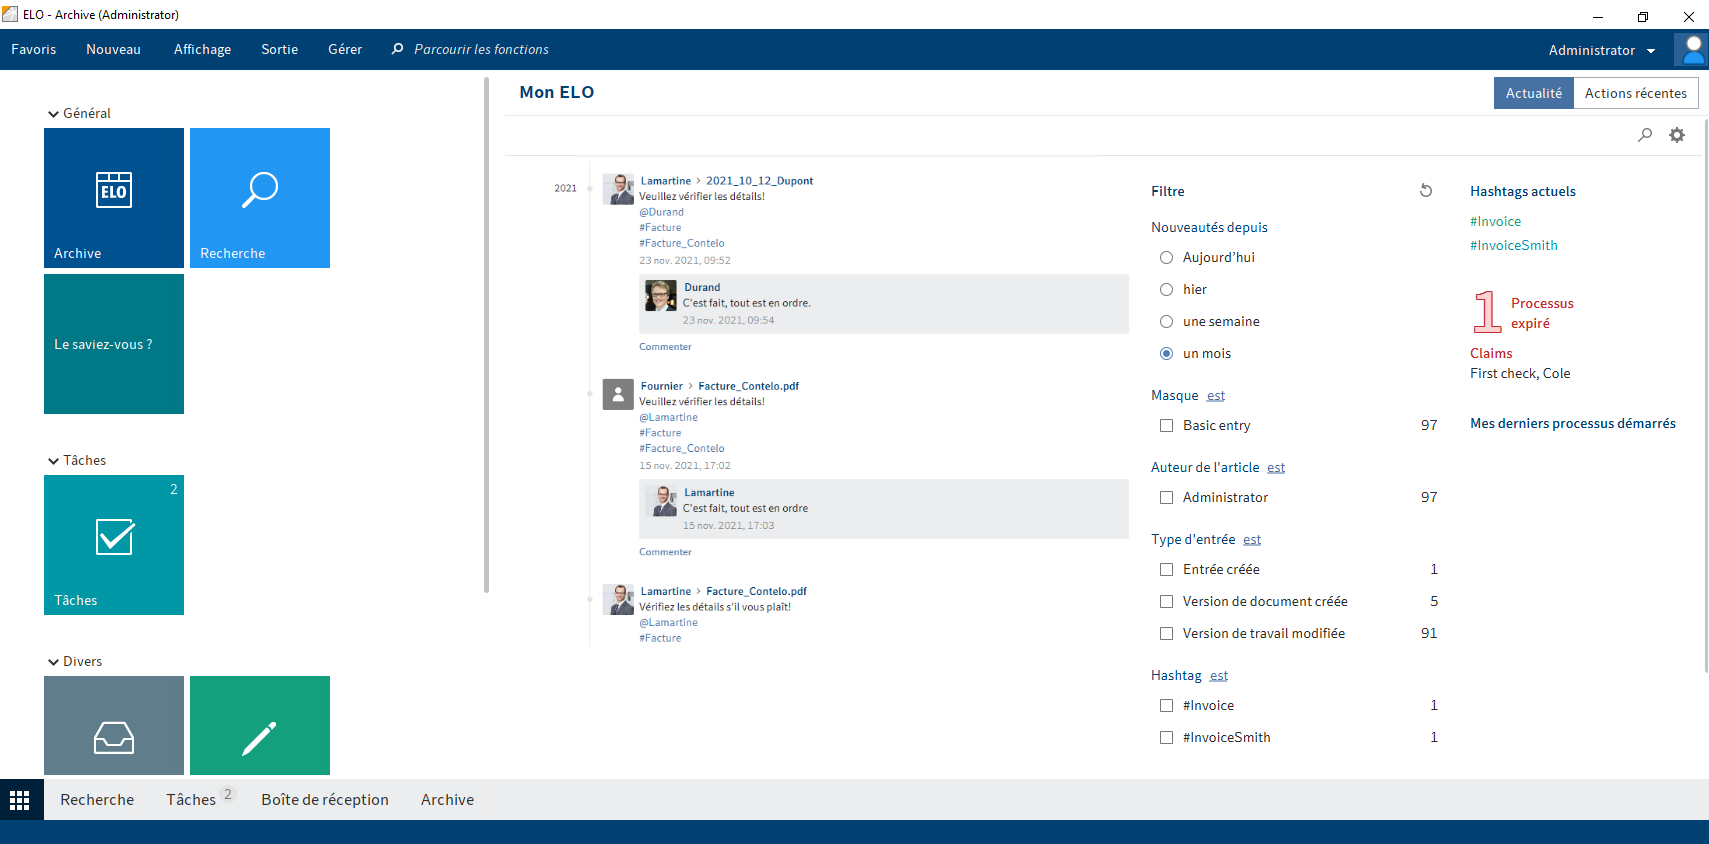Open Archive in the bottom bar

click(447, 800)
